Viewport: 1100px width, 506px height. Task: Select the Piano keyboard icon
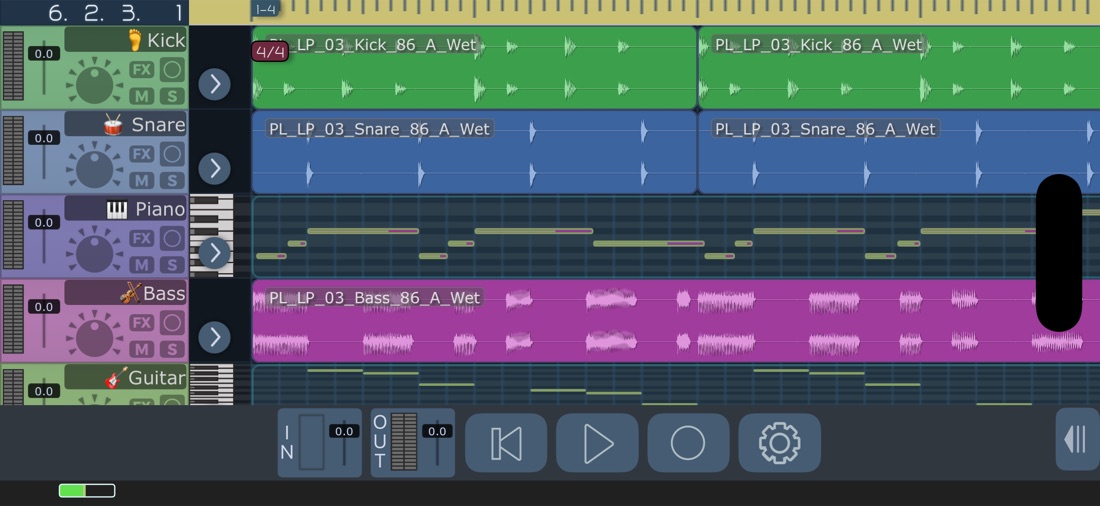[x=116, y=209]
